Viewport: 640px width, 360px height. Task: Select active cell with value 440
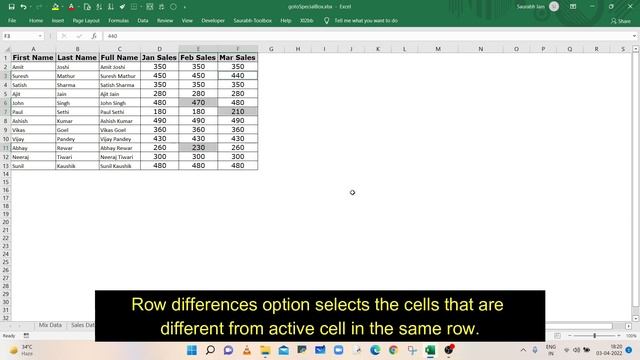pos(238,76)
